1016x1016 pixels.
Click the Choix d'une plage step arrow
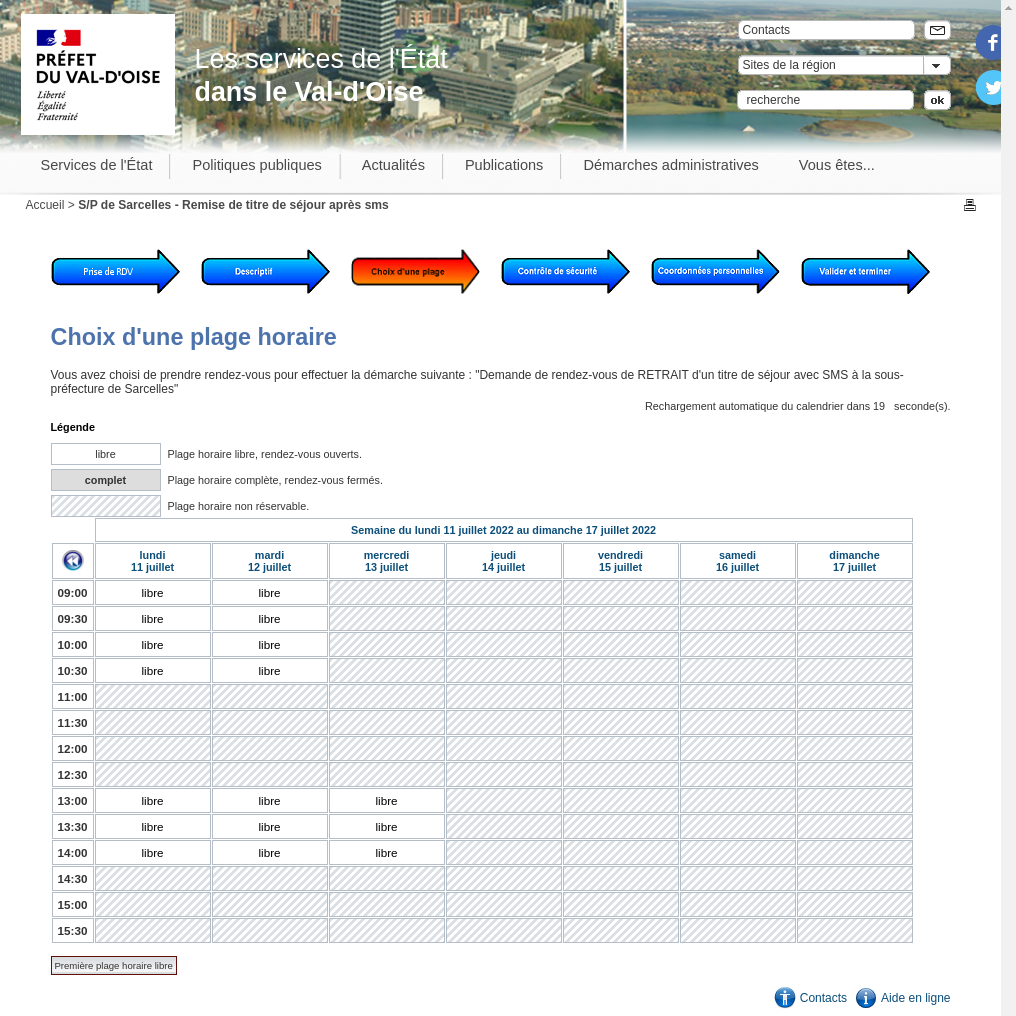[x=415, y=271]
